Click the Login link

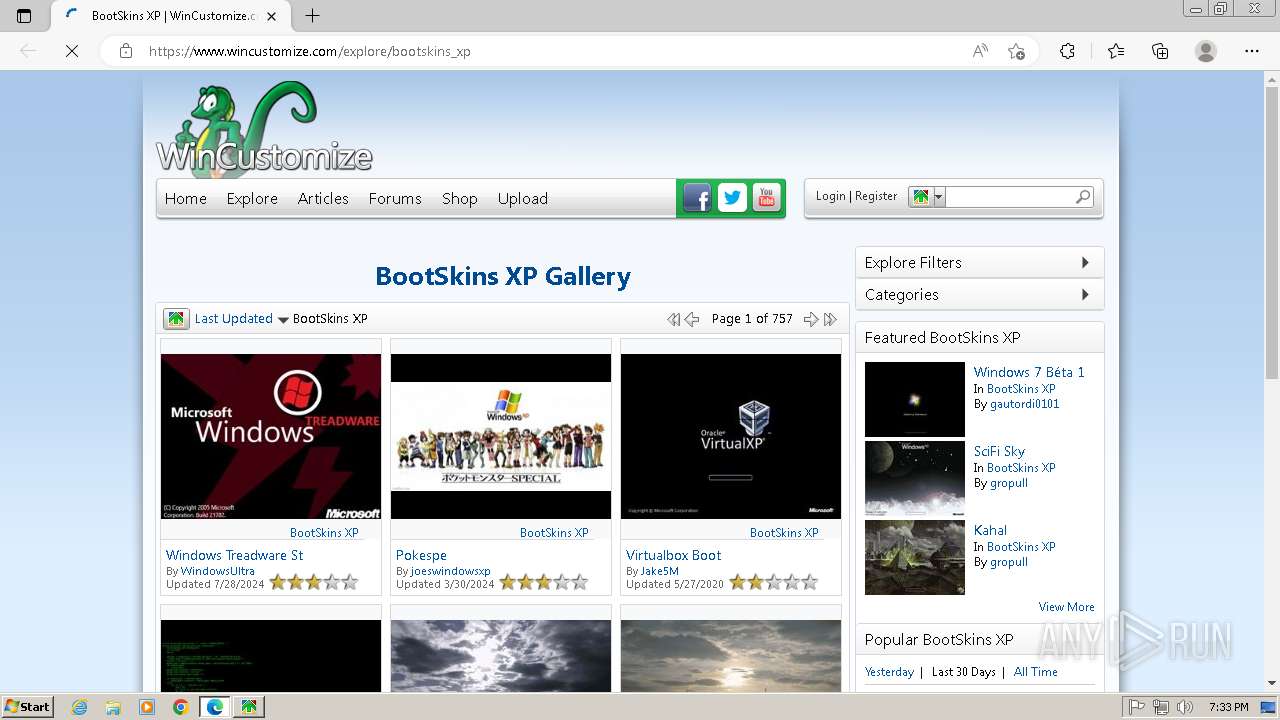(830, 196)
